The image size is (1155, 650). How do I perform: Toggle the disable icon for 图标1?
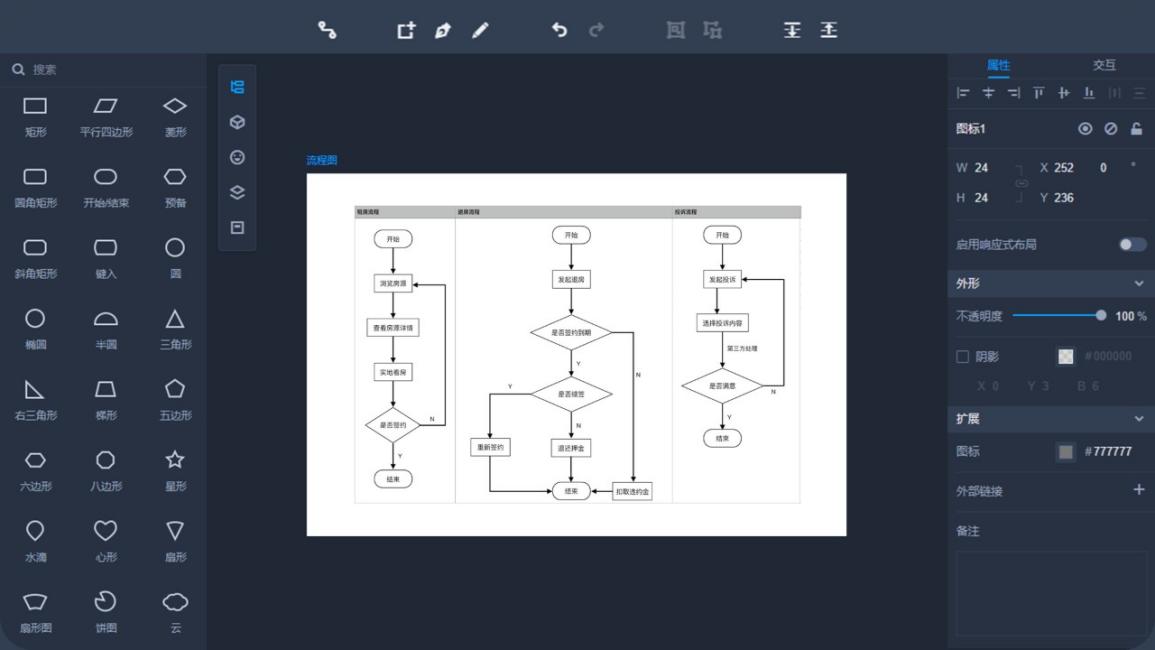(x=1111, y=128)
